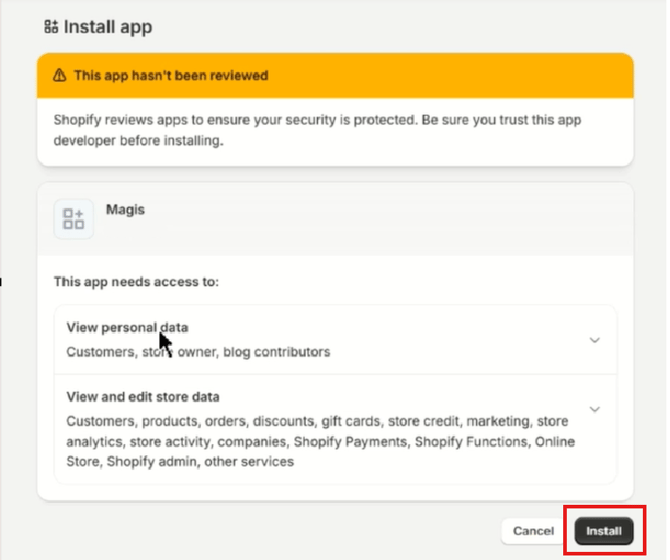This screenshot has width=670, height=560.
Task: Click the Install app page title
Action: (108, 27)
